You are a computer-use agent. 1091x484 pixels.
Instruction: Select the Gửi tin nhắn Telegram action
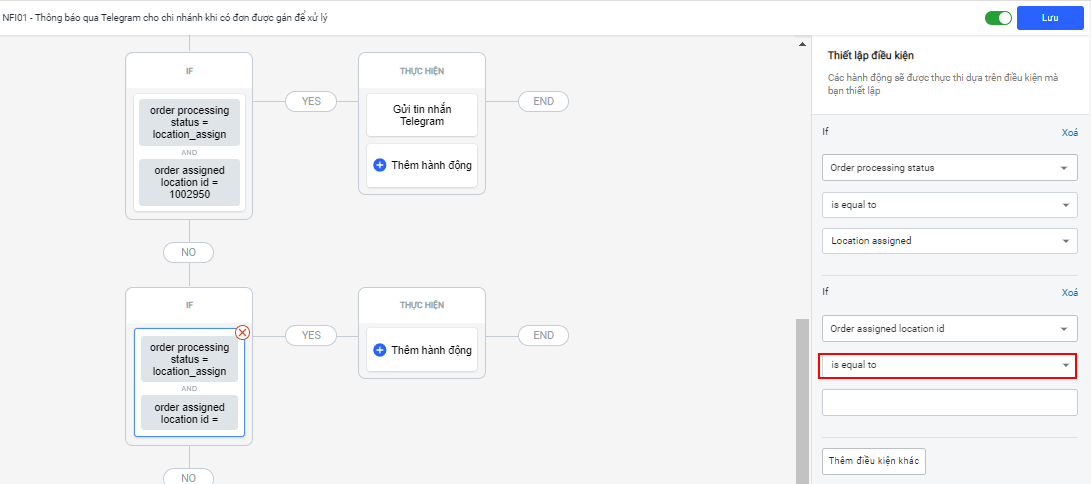(x=421, y=114)
